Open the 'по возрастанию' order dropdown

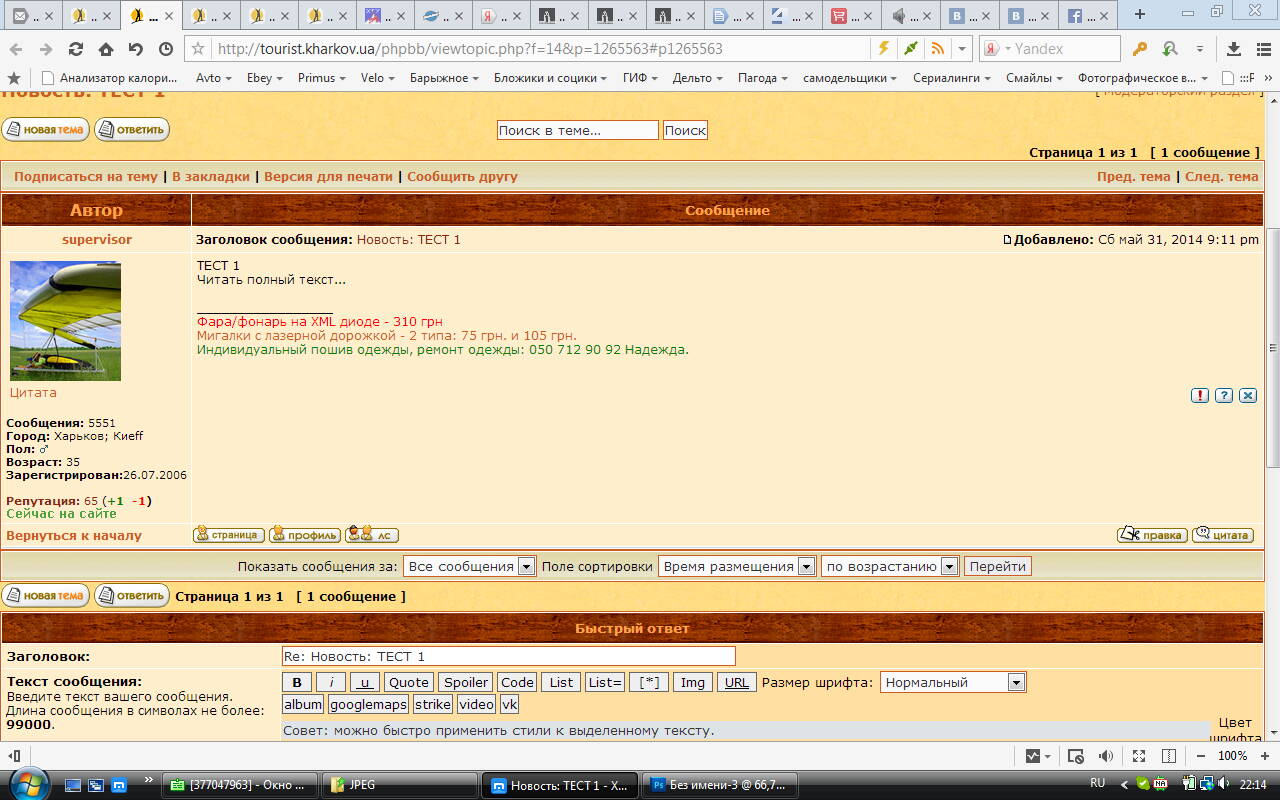(x=949, y=566)
